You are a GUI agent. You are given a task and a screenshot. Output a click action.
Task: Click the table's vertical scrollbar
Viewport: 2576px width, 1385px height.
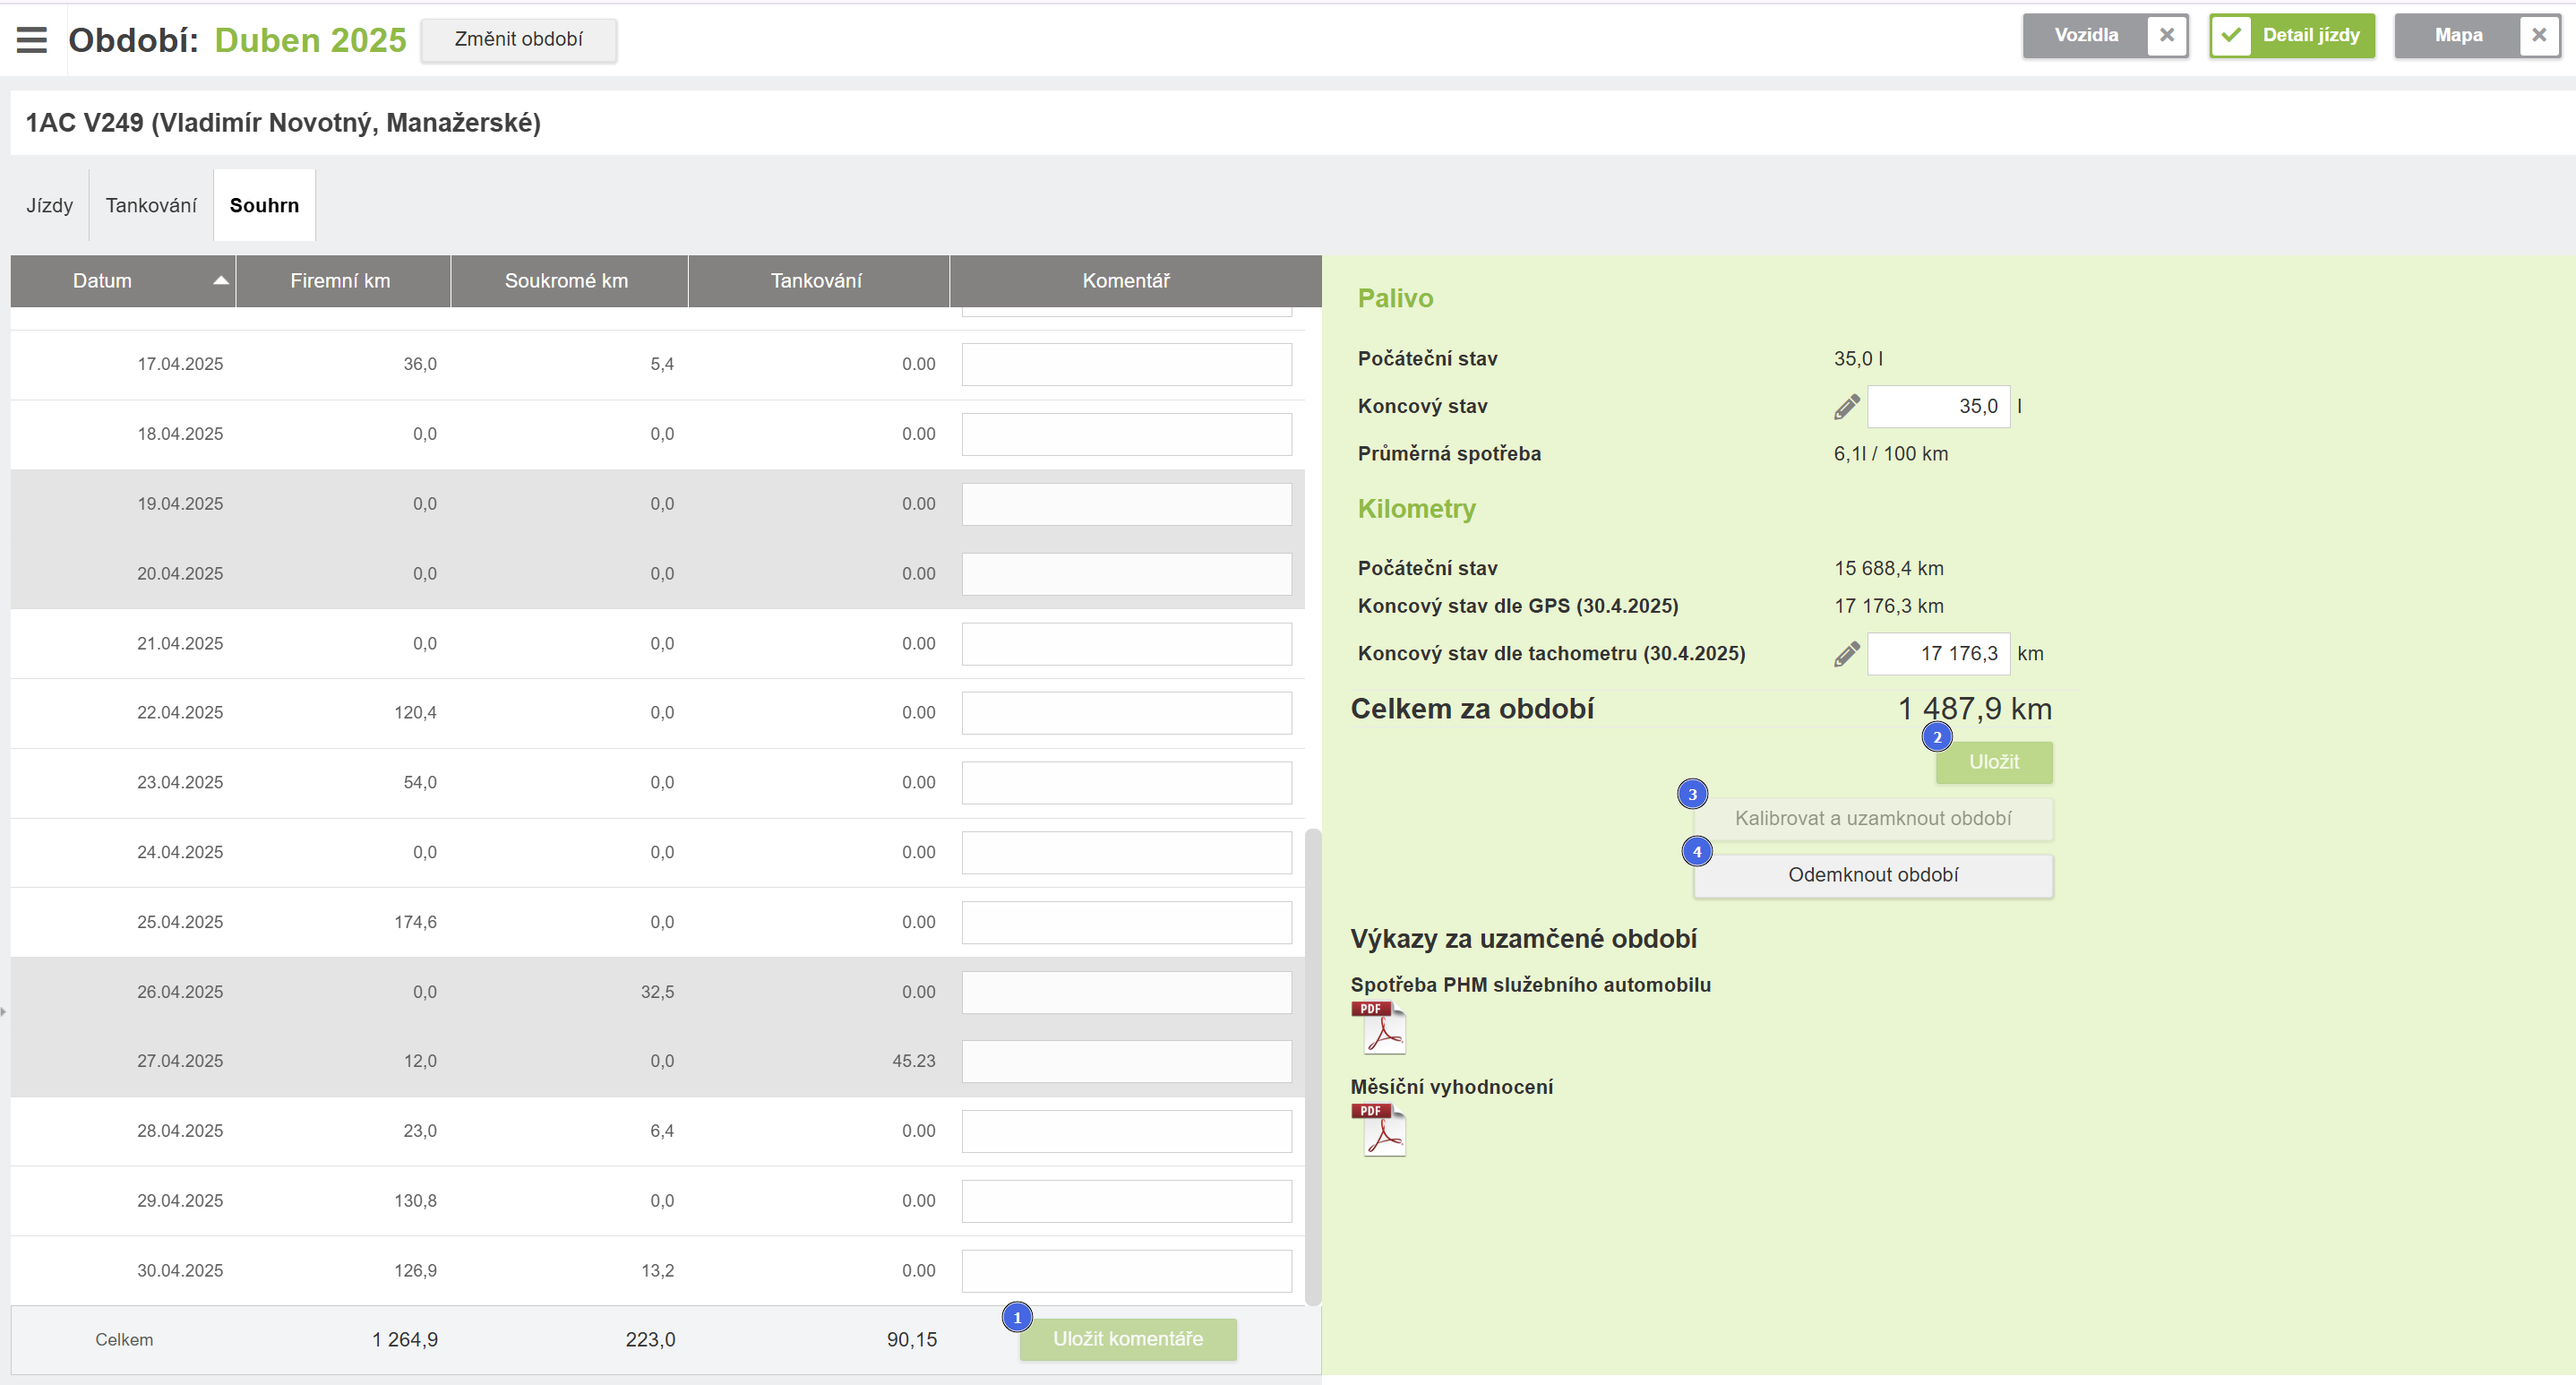coord(1312,1065)
